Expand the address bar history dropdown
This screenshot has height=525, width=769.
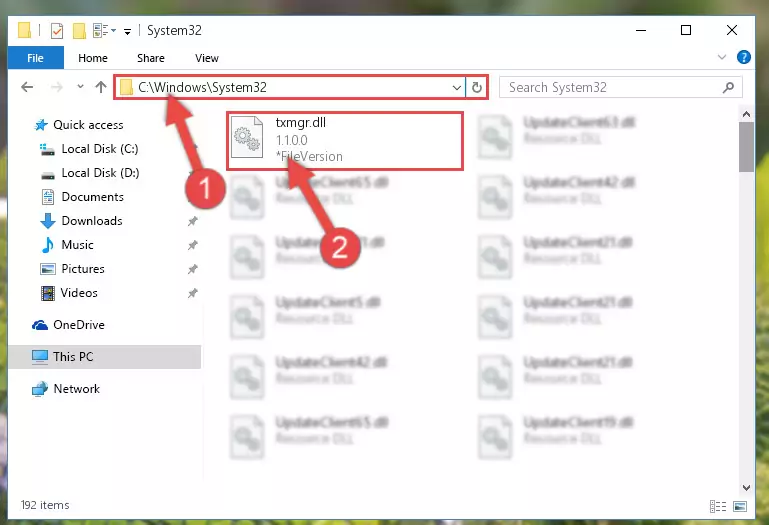(x=457, y=88)
